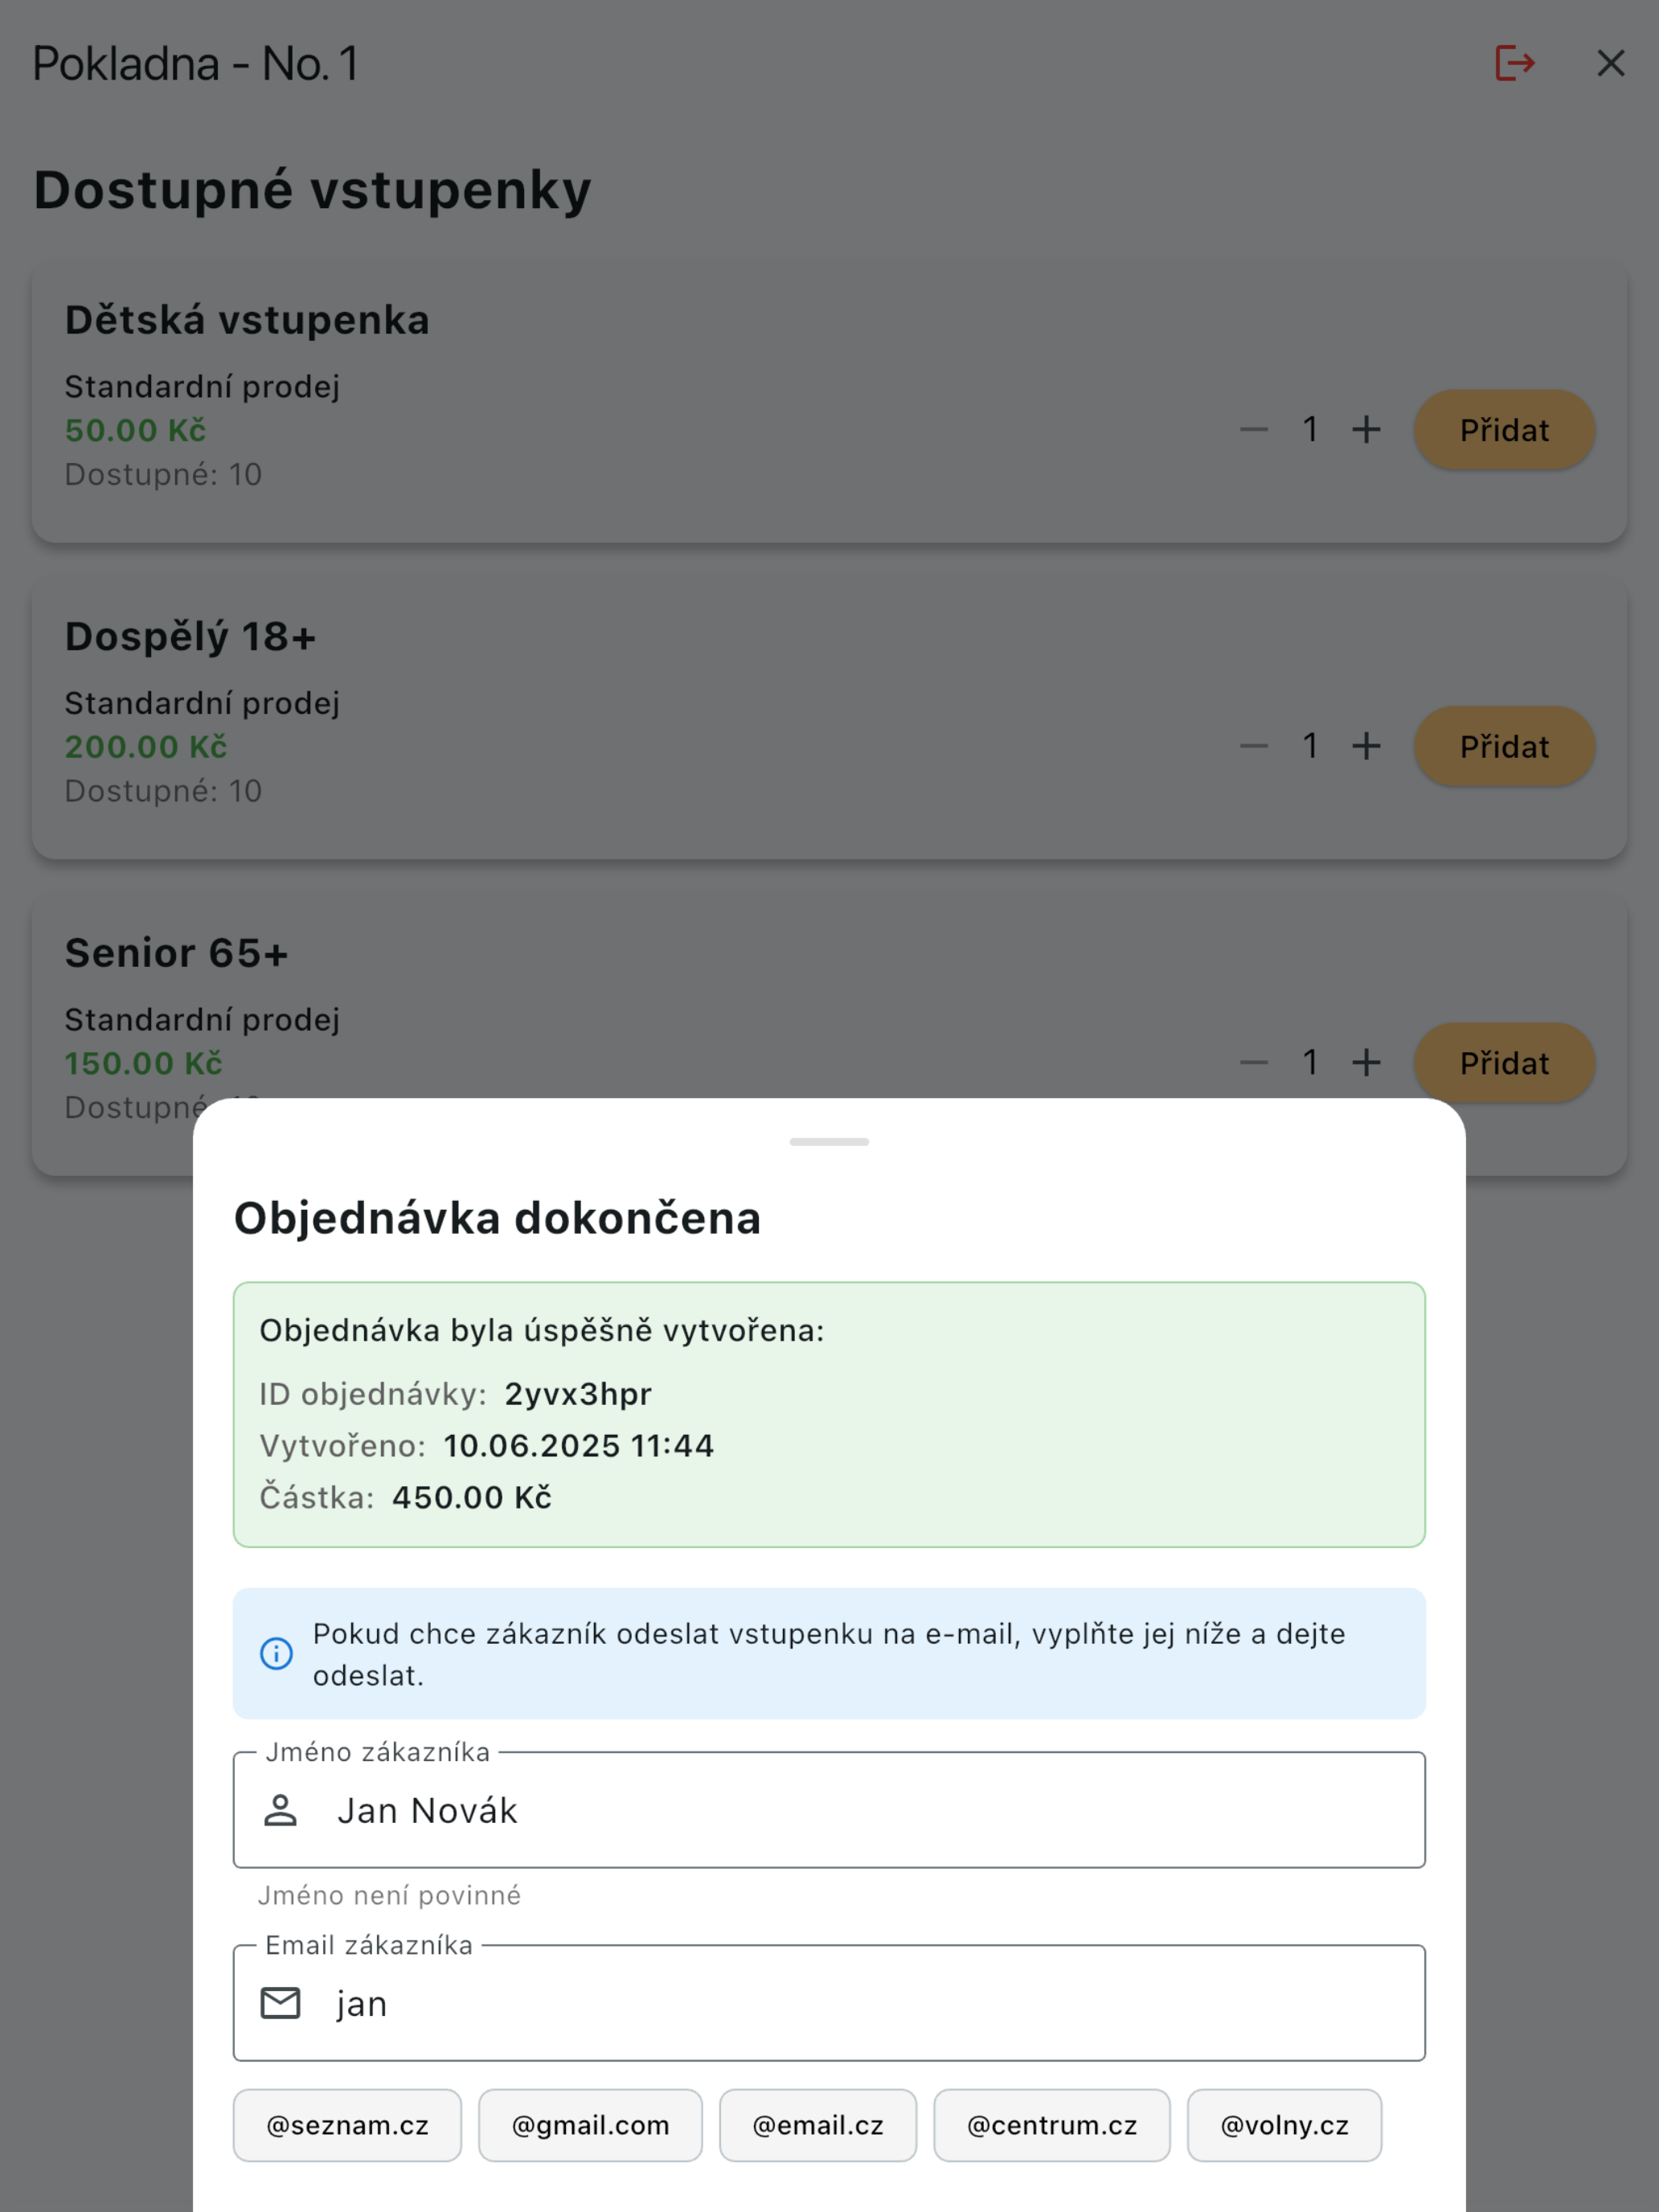Screen dimensions: 1659x2212
Task: Add Senior 65+ ticket with Přidat
Action: pyautogui.click(x=1504, y=1062)
